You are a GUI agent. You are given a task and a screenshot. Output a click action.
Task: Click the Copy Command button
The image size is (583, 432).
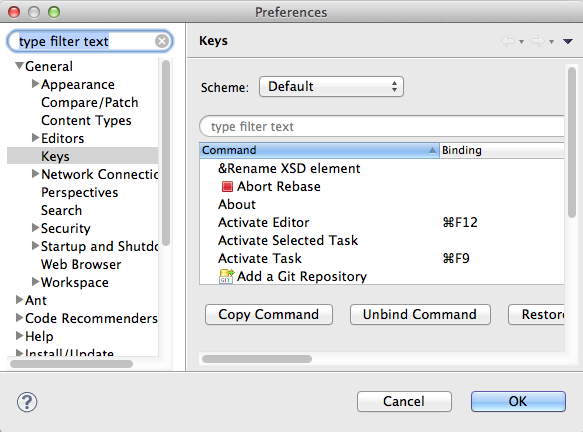pyautogui.click(x=269, y=315)
